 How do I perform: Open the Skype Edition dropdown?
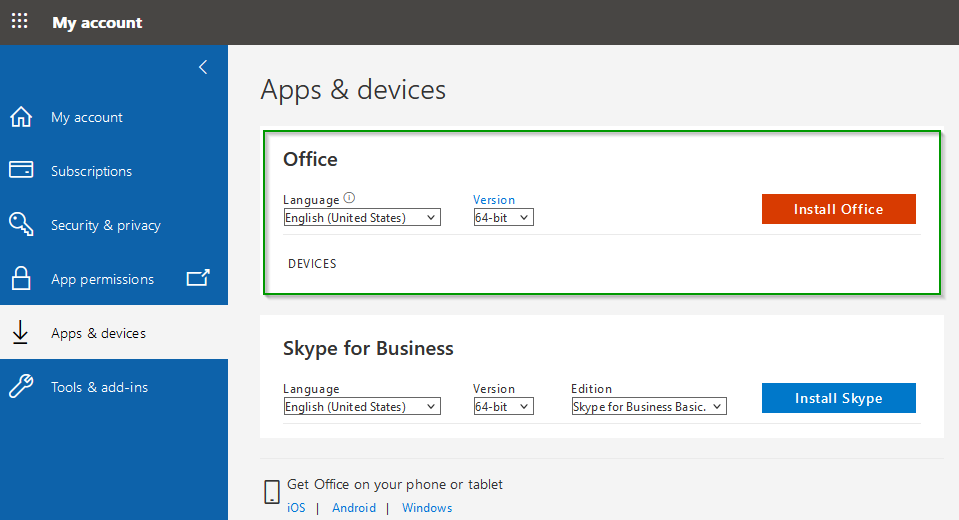tap(649, 407)
